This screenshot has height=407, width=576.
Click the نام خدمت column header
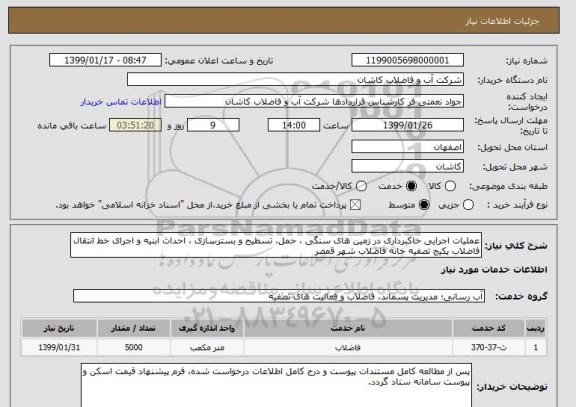pyautogui.click(x=348, y=328)
